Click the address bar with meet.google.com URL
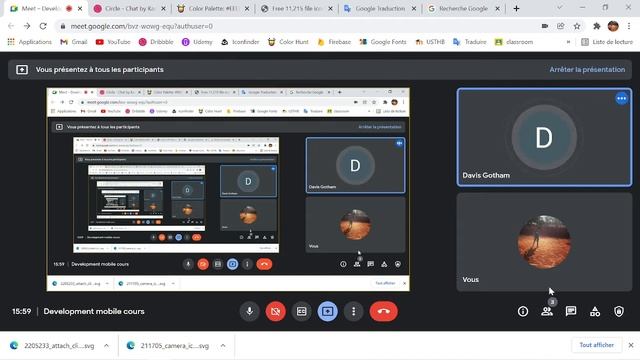The height and width of the screenshot is (360, 640). [x=299, y=26]
